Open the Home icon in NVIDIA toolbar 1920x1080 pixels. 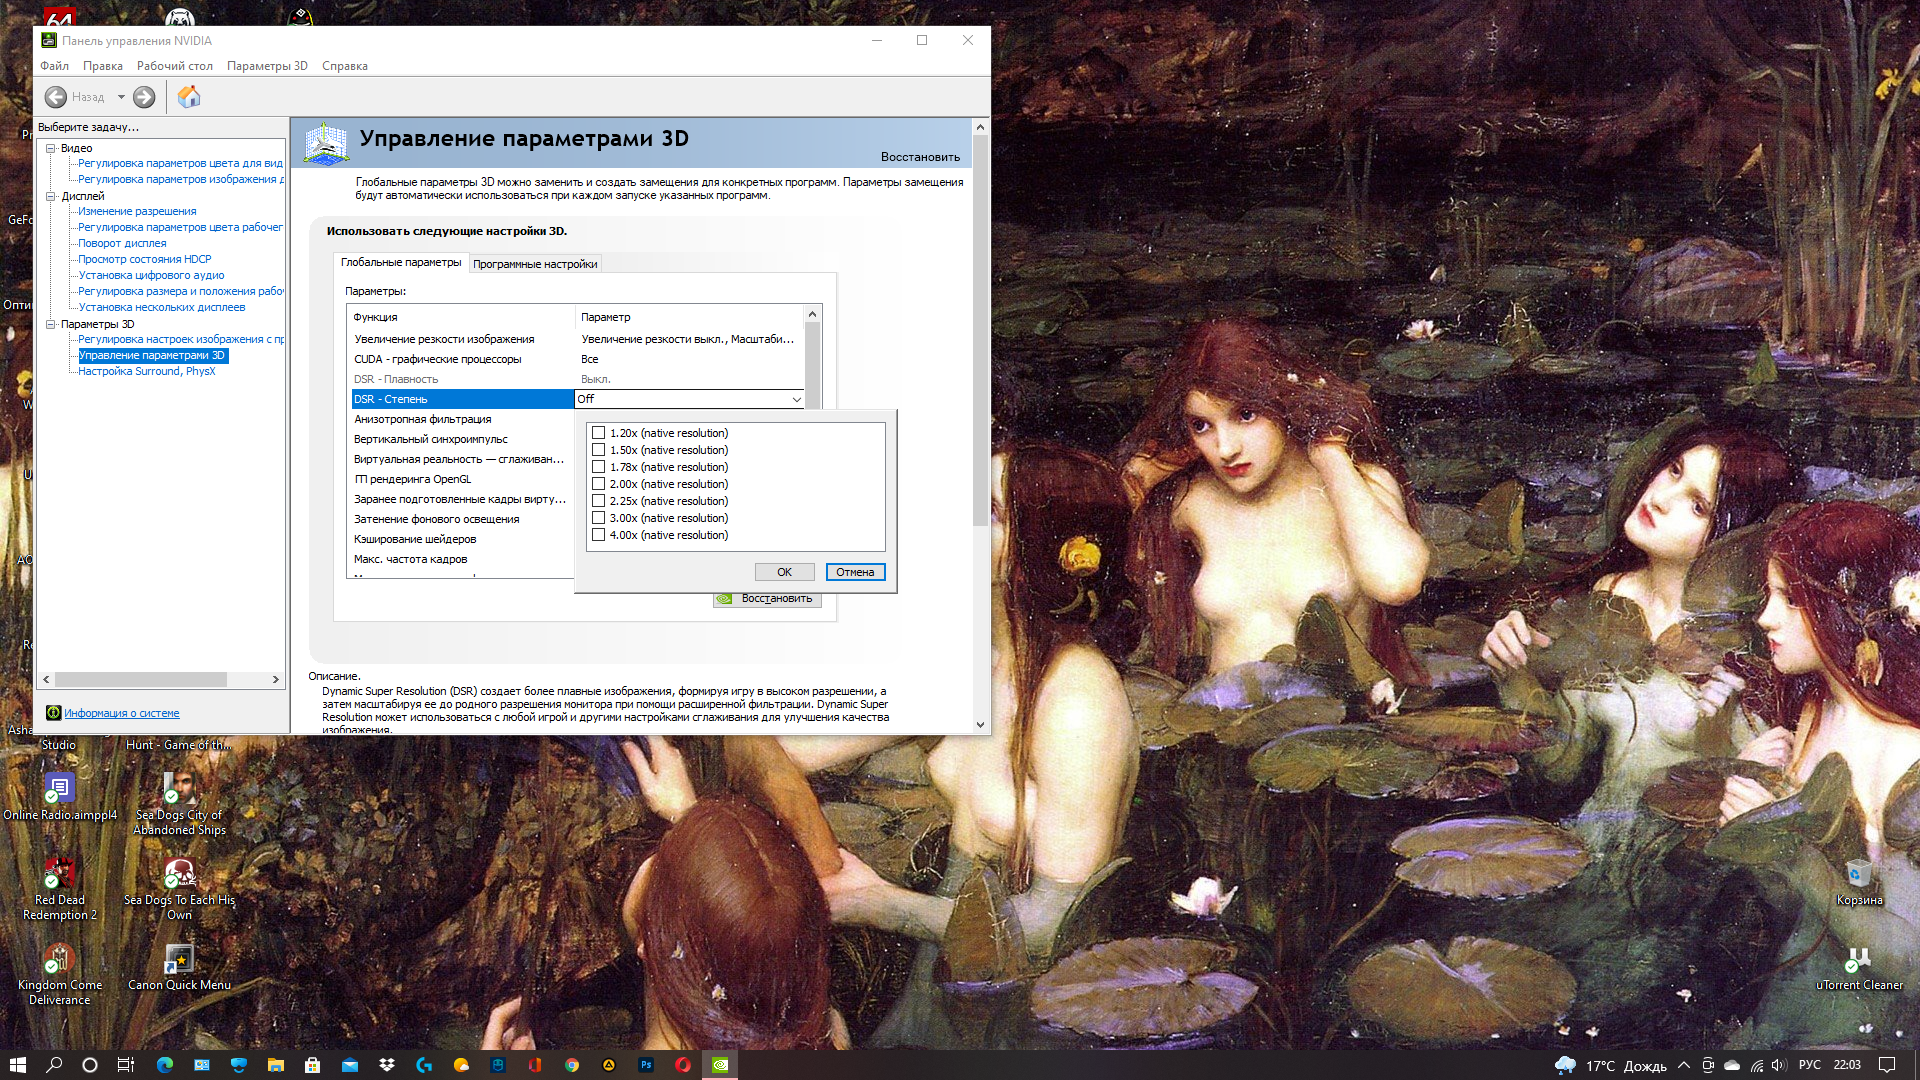point(189,97)
